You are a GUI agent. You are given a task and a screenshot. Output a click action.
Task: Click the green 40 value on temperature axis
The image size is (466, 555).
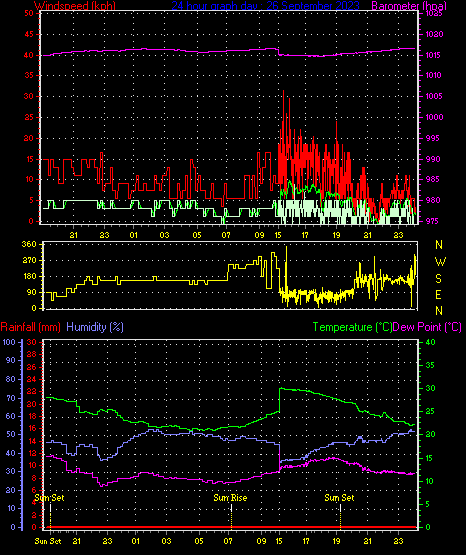pos(430,342)
